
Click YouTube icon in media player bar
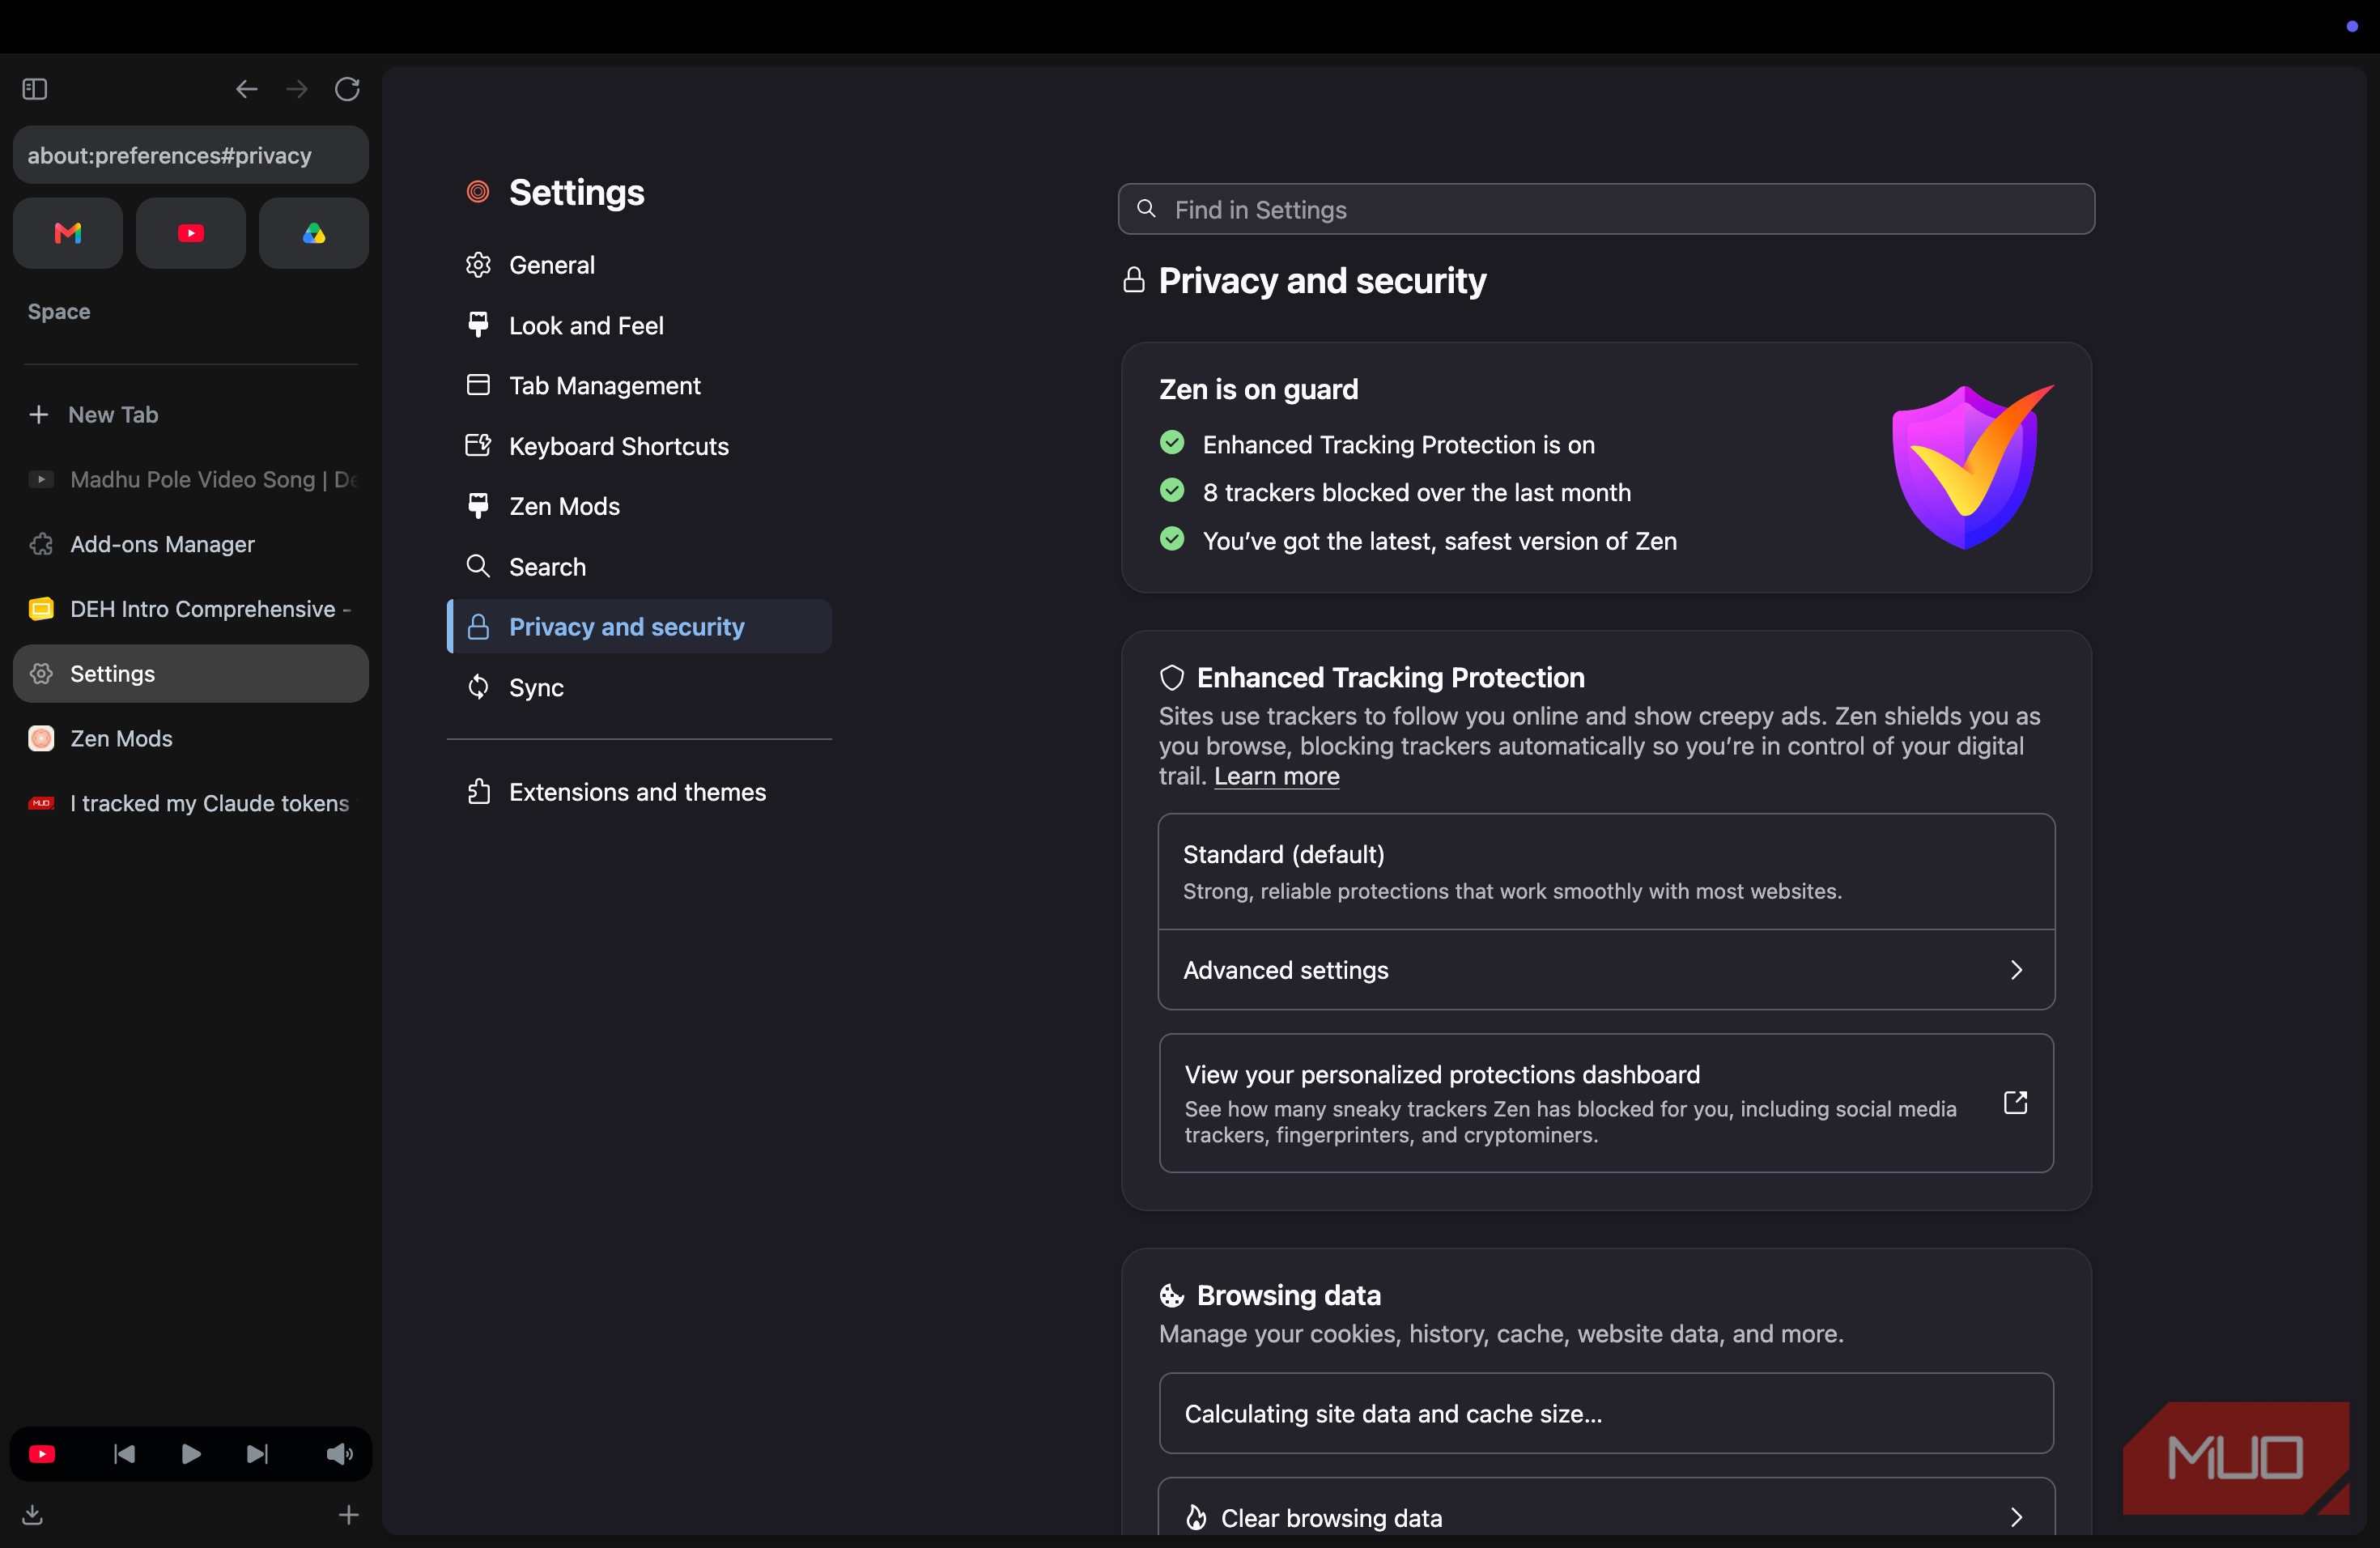(42, 1453)
